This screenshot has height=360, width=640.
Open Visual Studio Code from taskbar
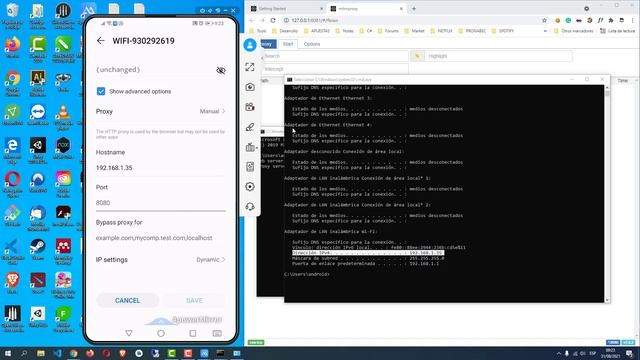pos(57,353)
